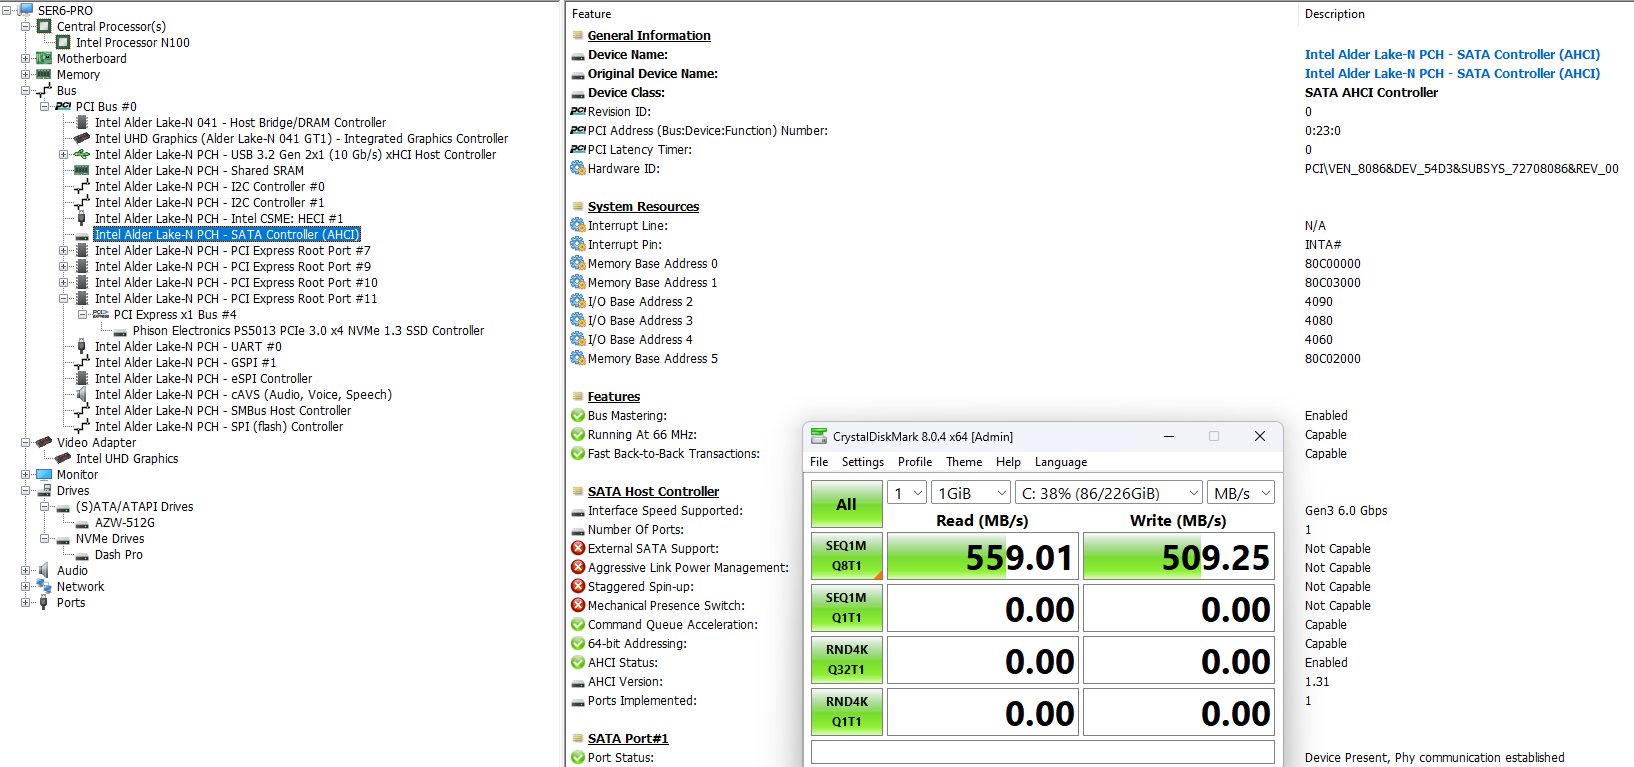Screen dimensions: 1634x767
Task: Click the cAVS audio speaker icon
Action: (82, 394)
